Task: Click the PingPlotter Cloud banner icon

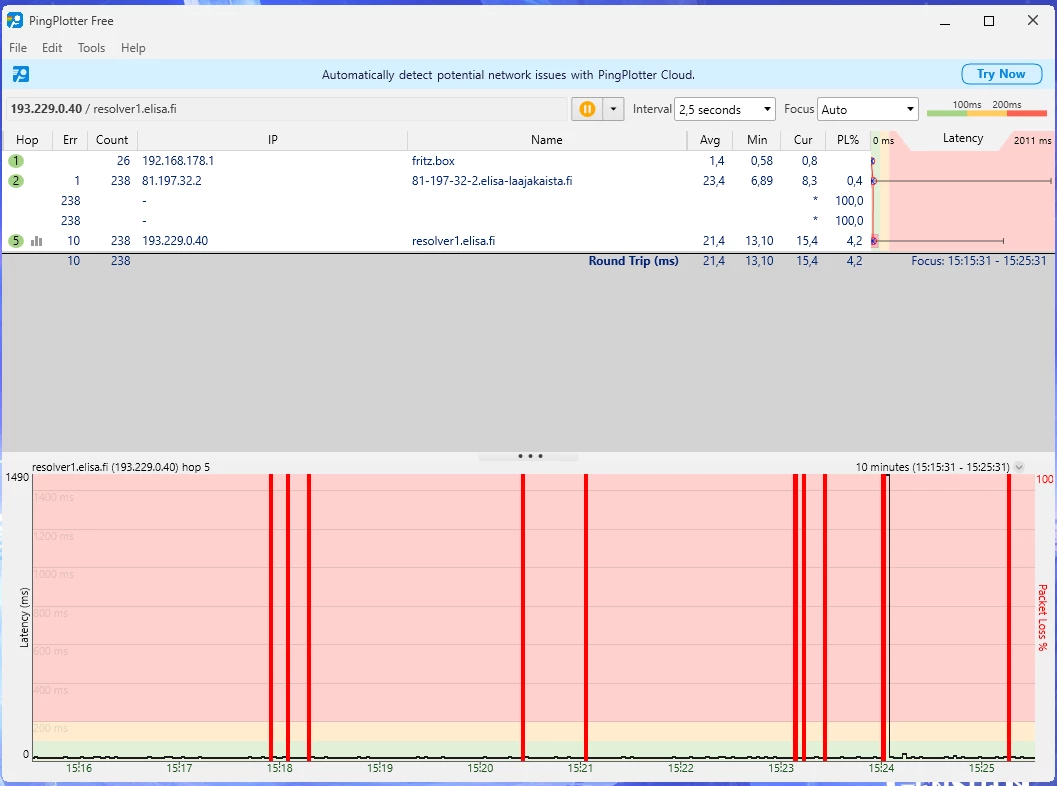Action: pos(20,74)
